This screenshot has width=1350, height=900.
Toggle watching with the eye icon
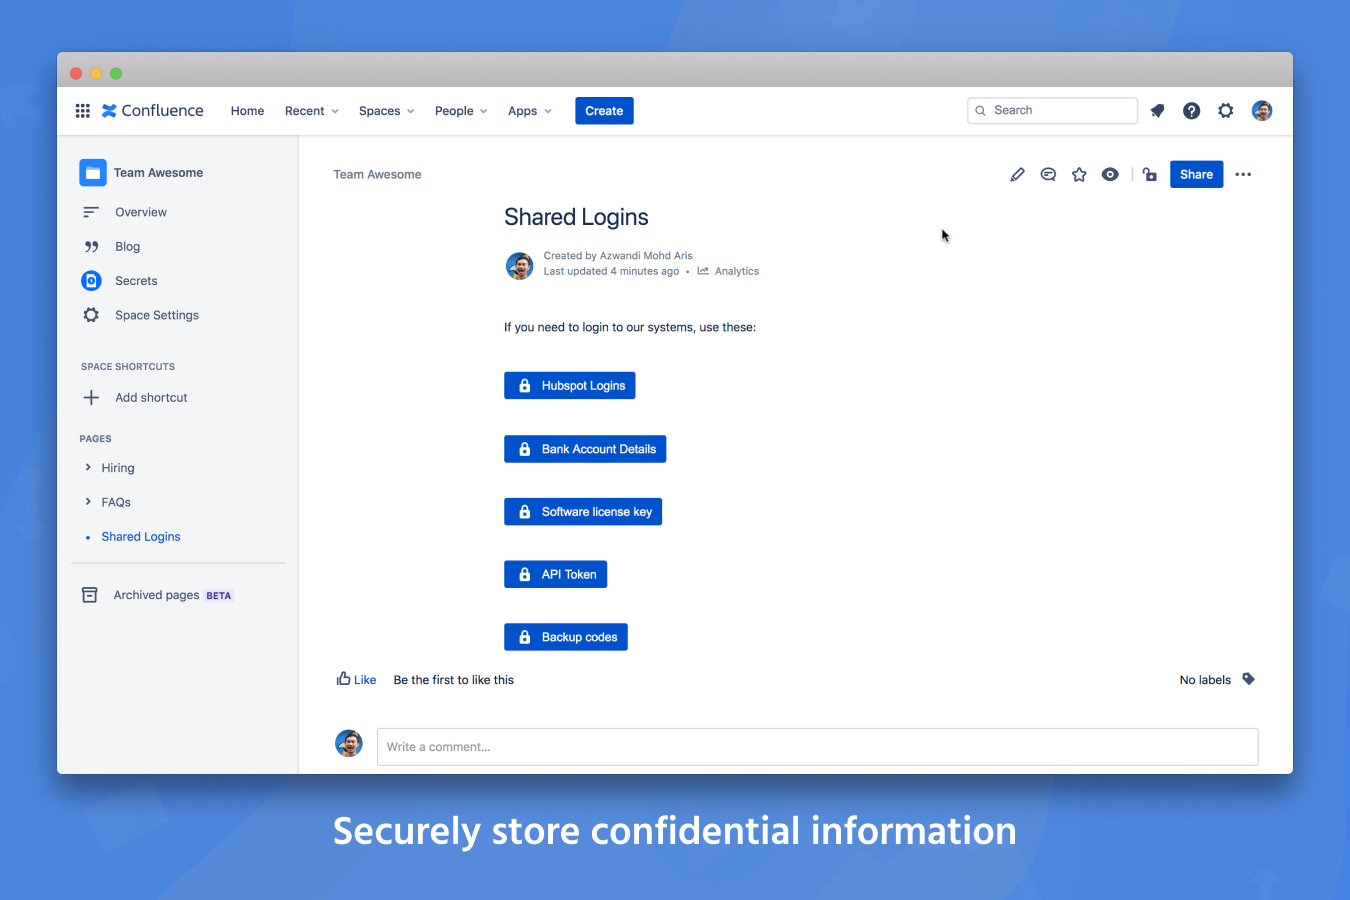tap(1110, 174)
